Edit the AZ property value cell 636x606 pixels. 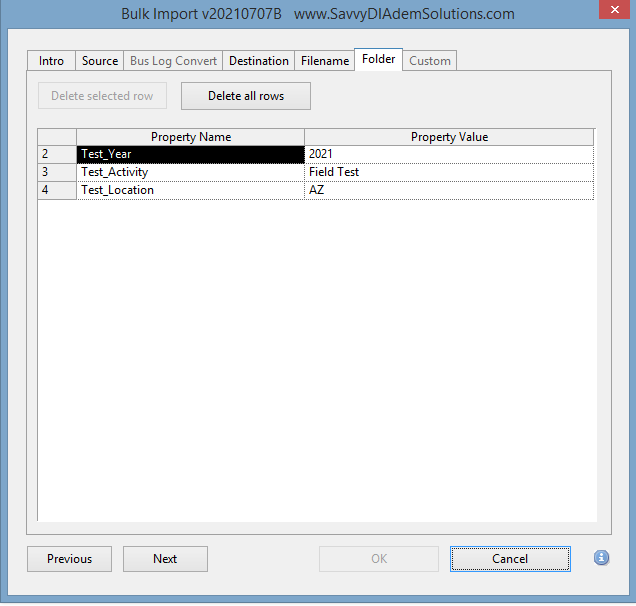pyautogui.click(x=448, y=190)
